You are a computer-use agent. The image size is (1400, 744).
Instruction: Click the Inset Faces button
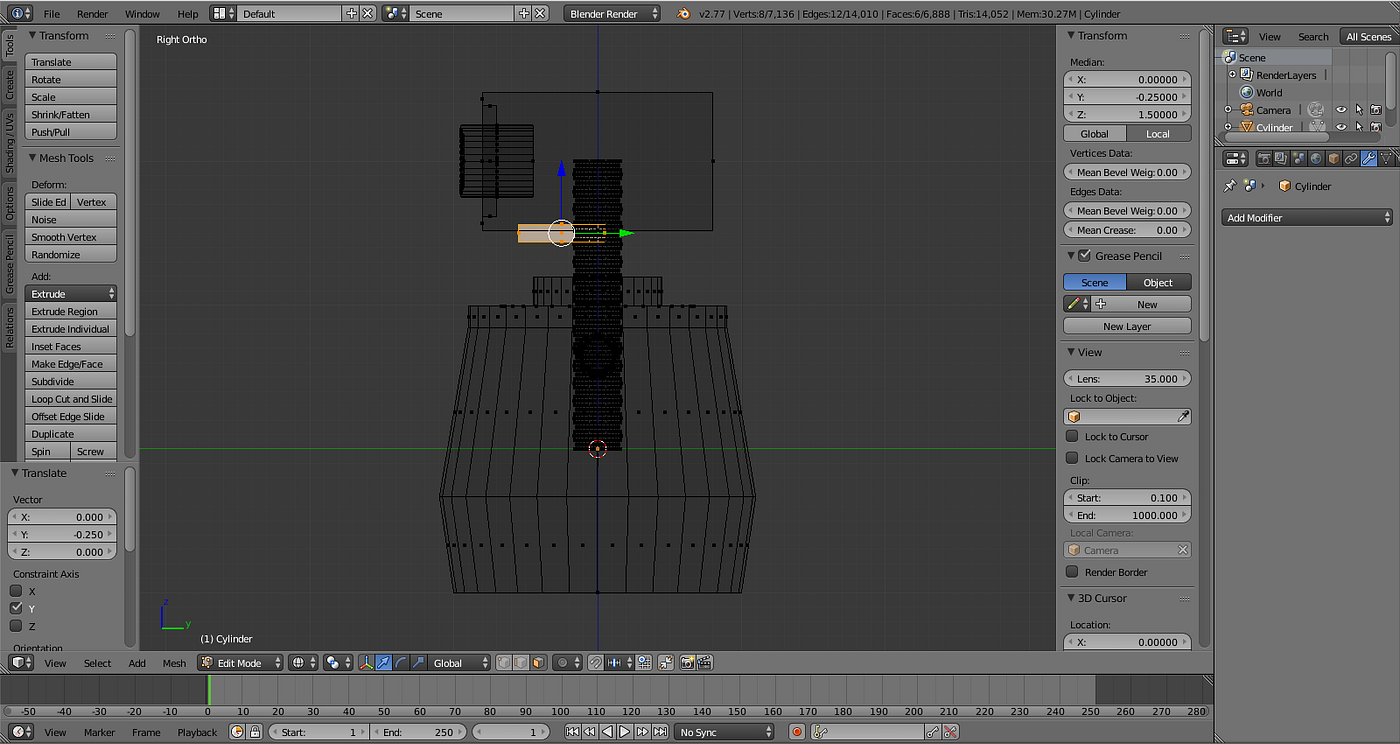click(71, 346)
